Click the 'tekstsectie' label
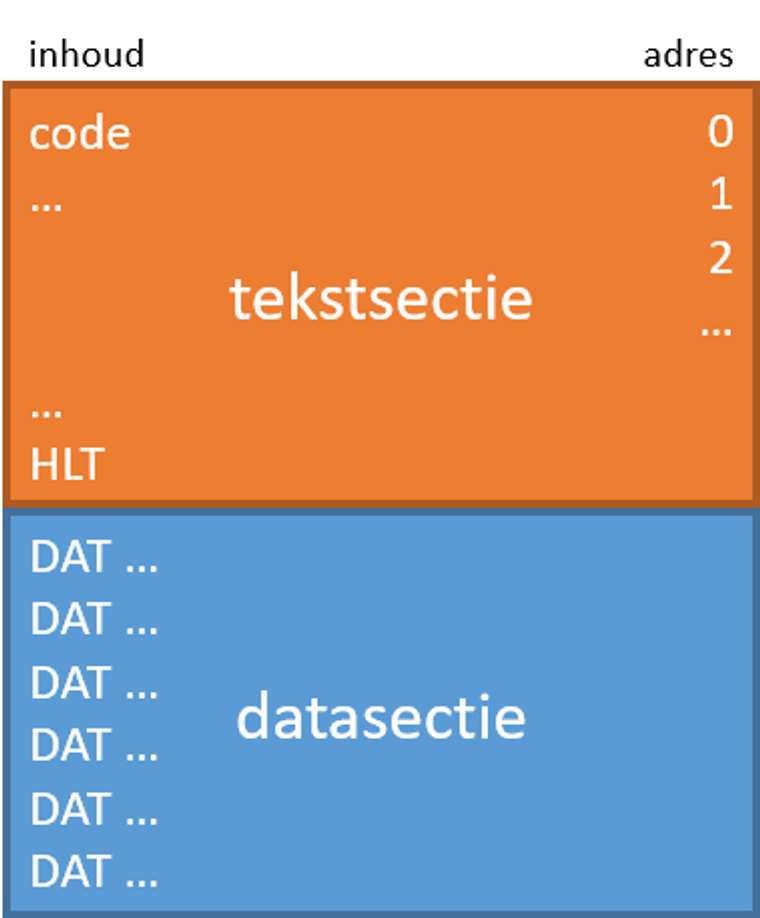Screen dimensions: 760x918 381,297
